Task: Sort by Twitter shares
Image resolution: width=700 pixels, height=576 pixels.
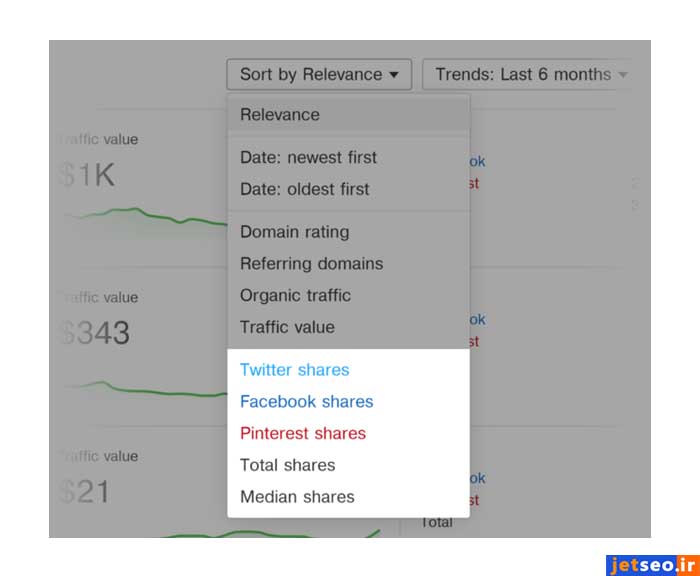Action: coord(294,370)
